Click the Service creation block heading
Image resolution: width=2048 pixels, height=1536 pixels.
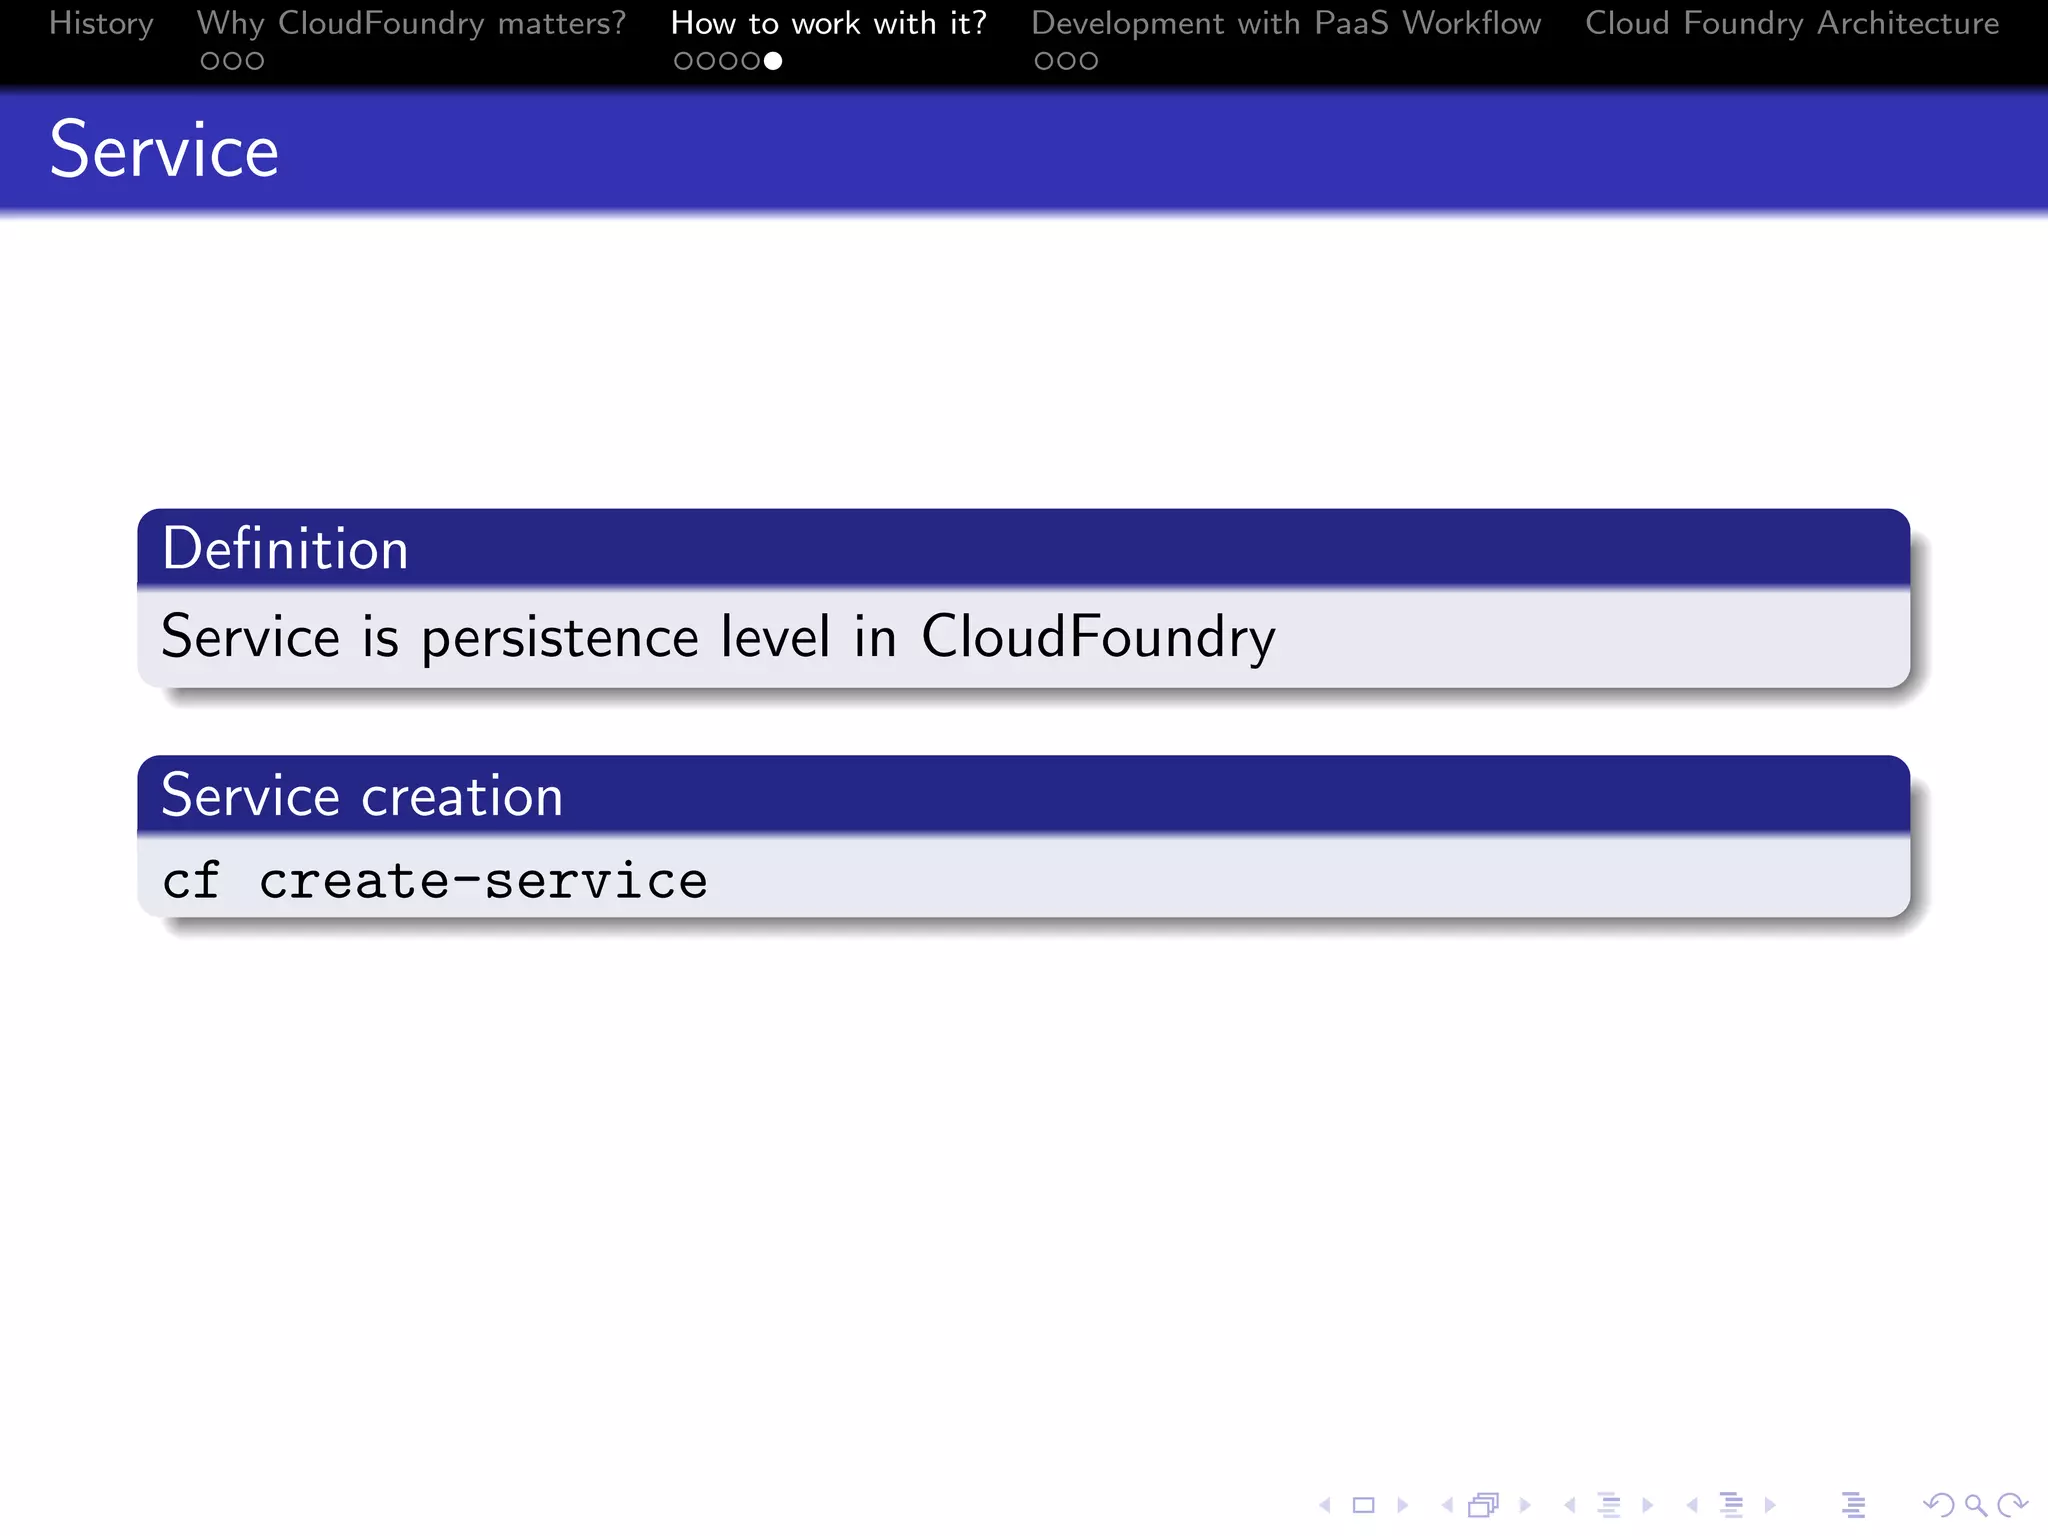pos(362,796)
